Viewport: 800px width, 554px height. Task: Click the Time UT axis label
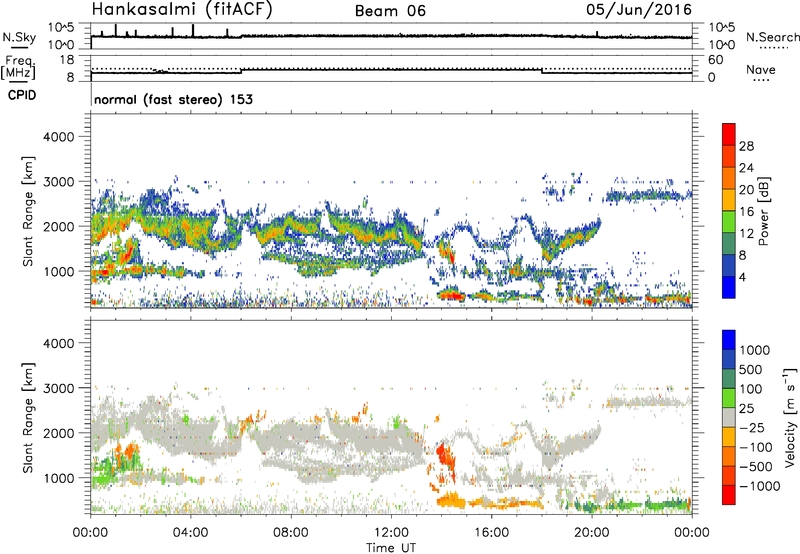(391, 548)
